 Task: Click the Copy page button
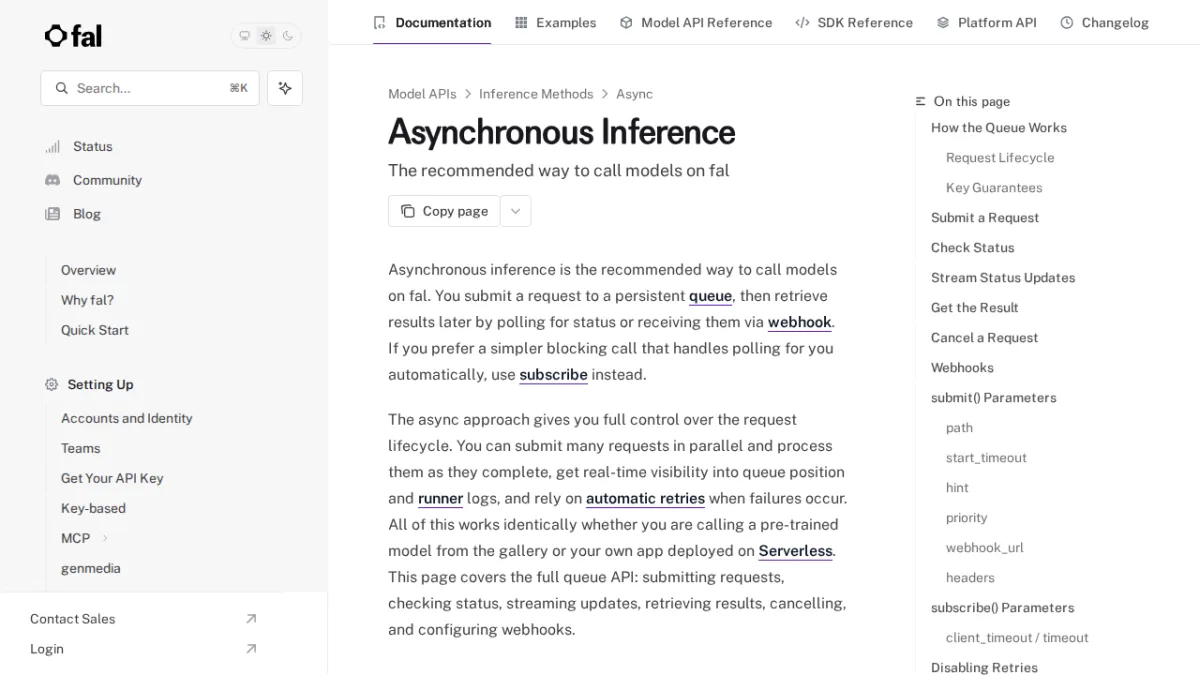(x=444, y=211)
